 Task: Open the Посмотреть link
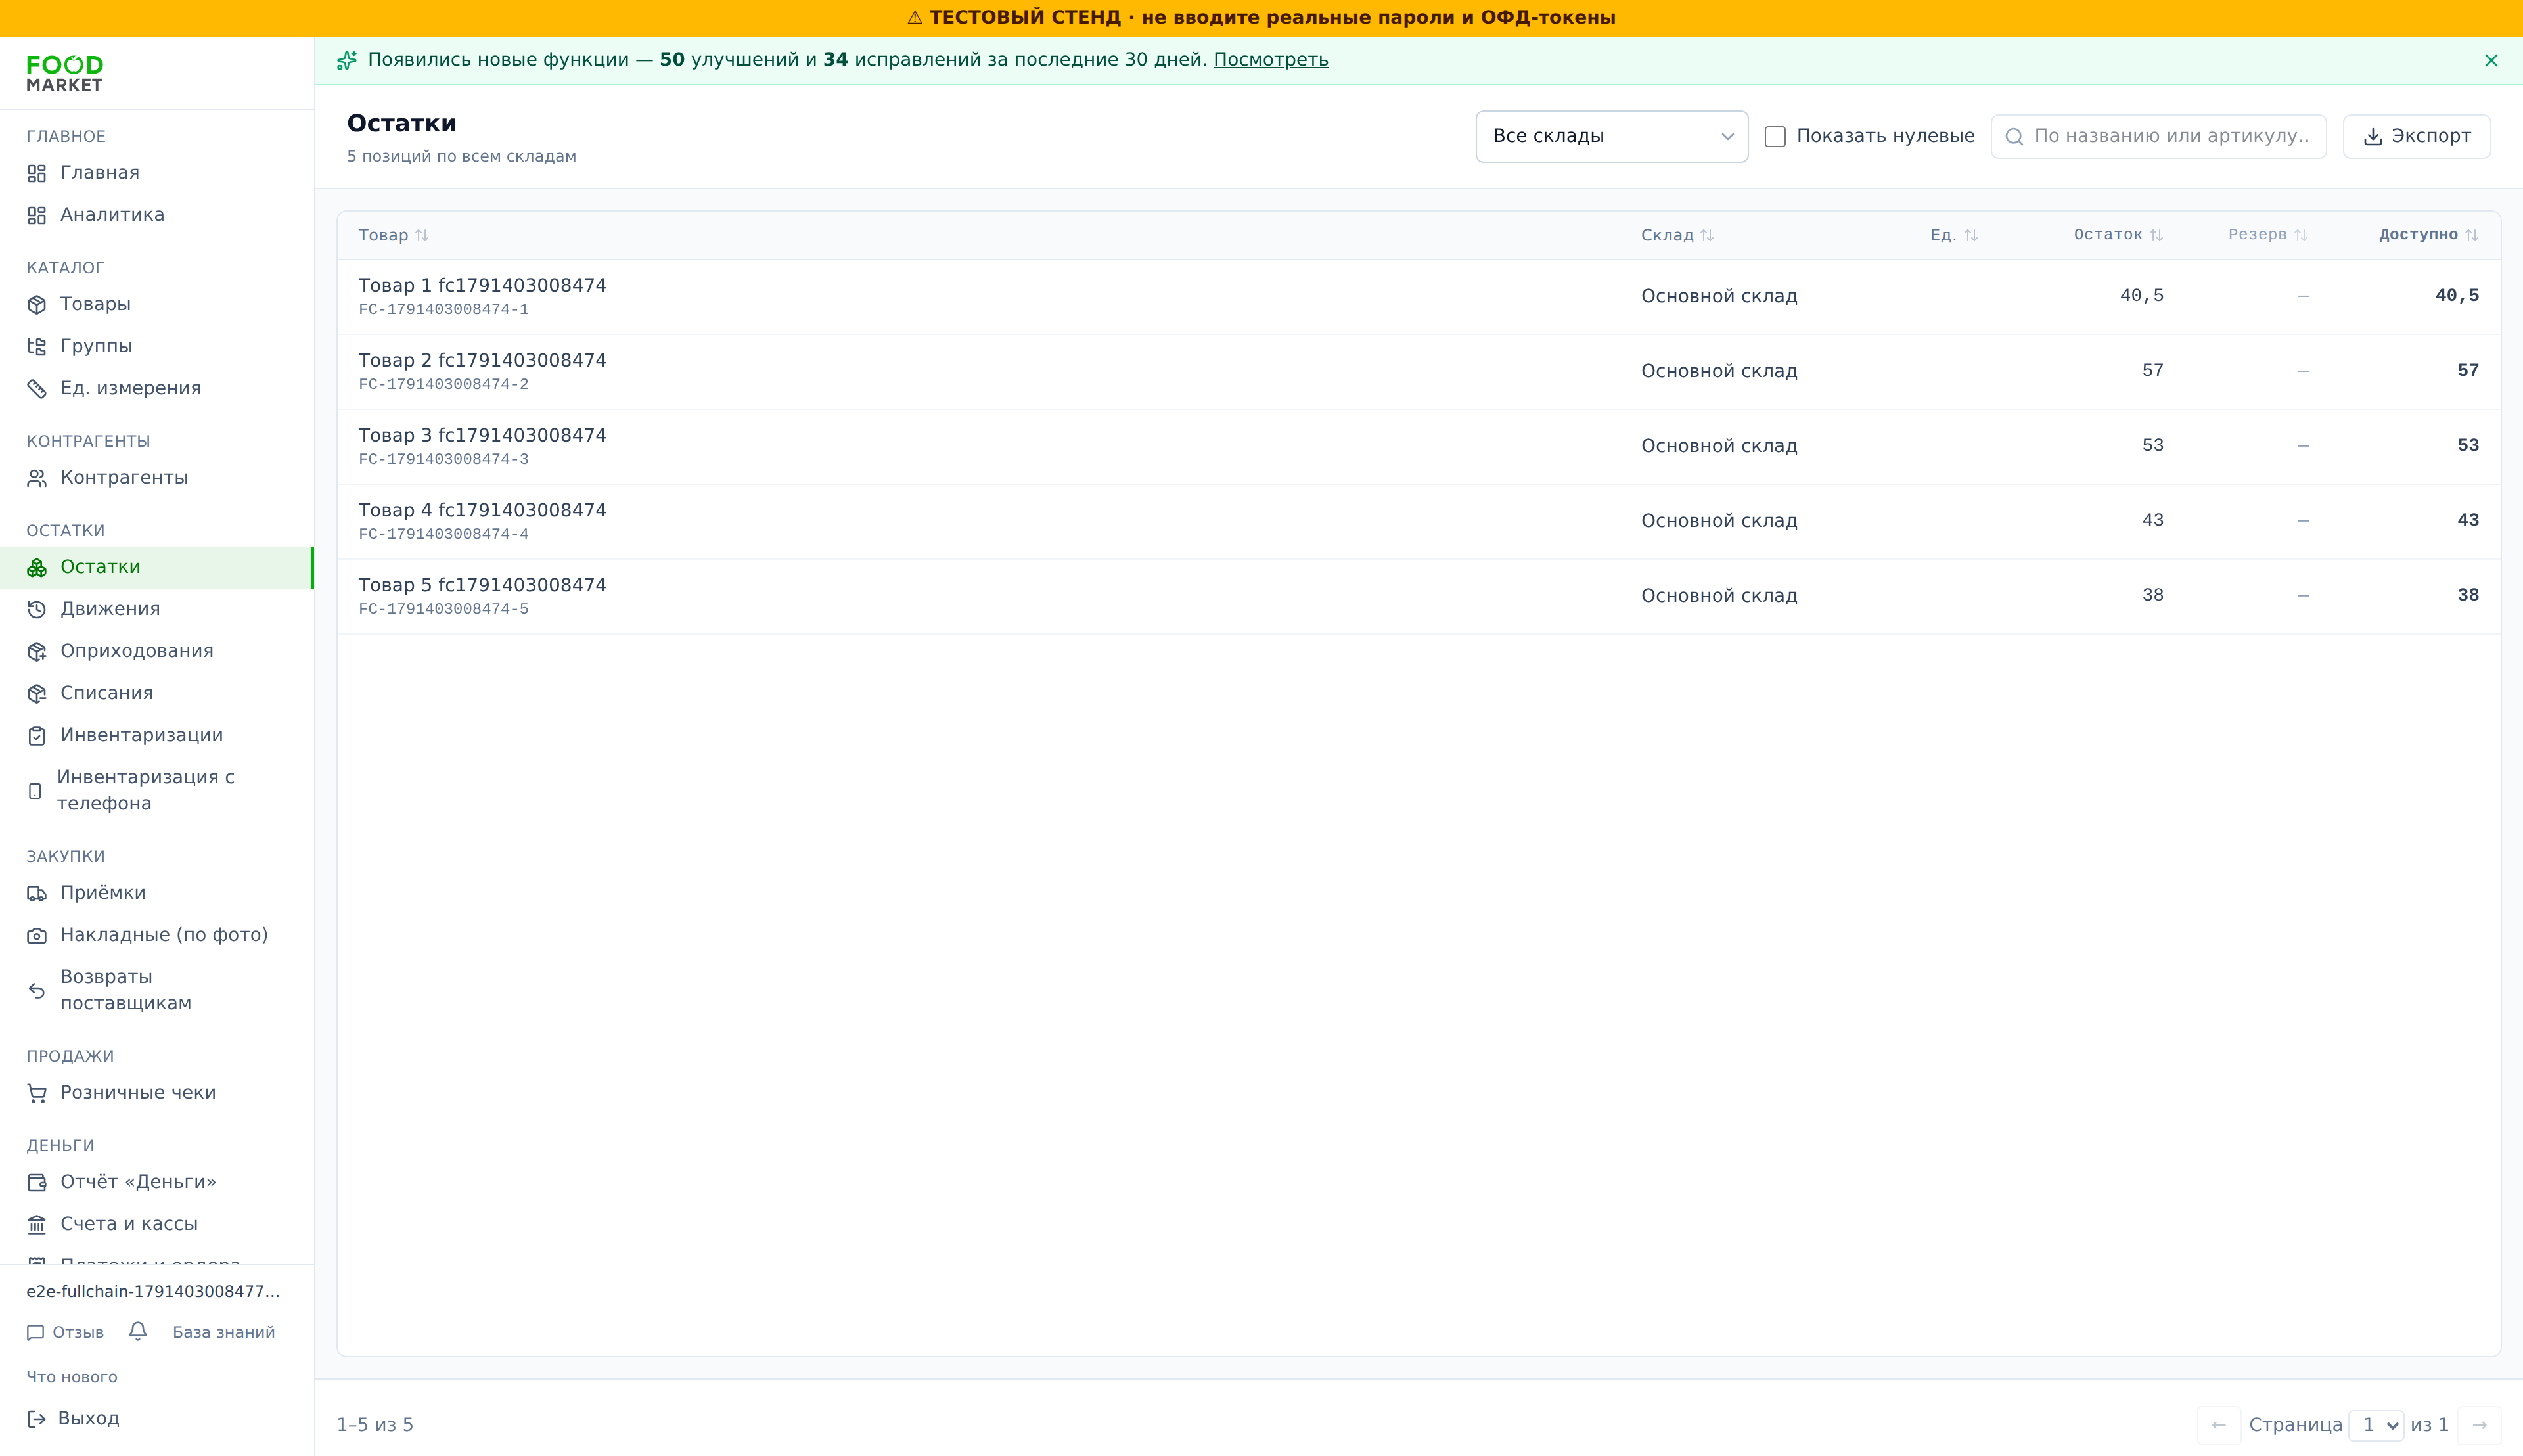pos(1271,60)
